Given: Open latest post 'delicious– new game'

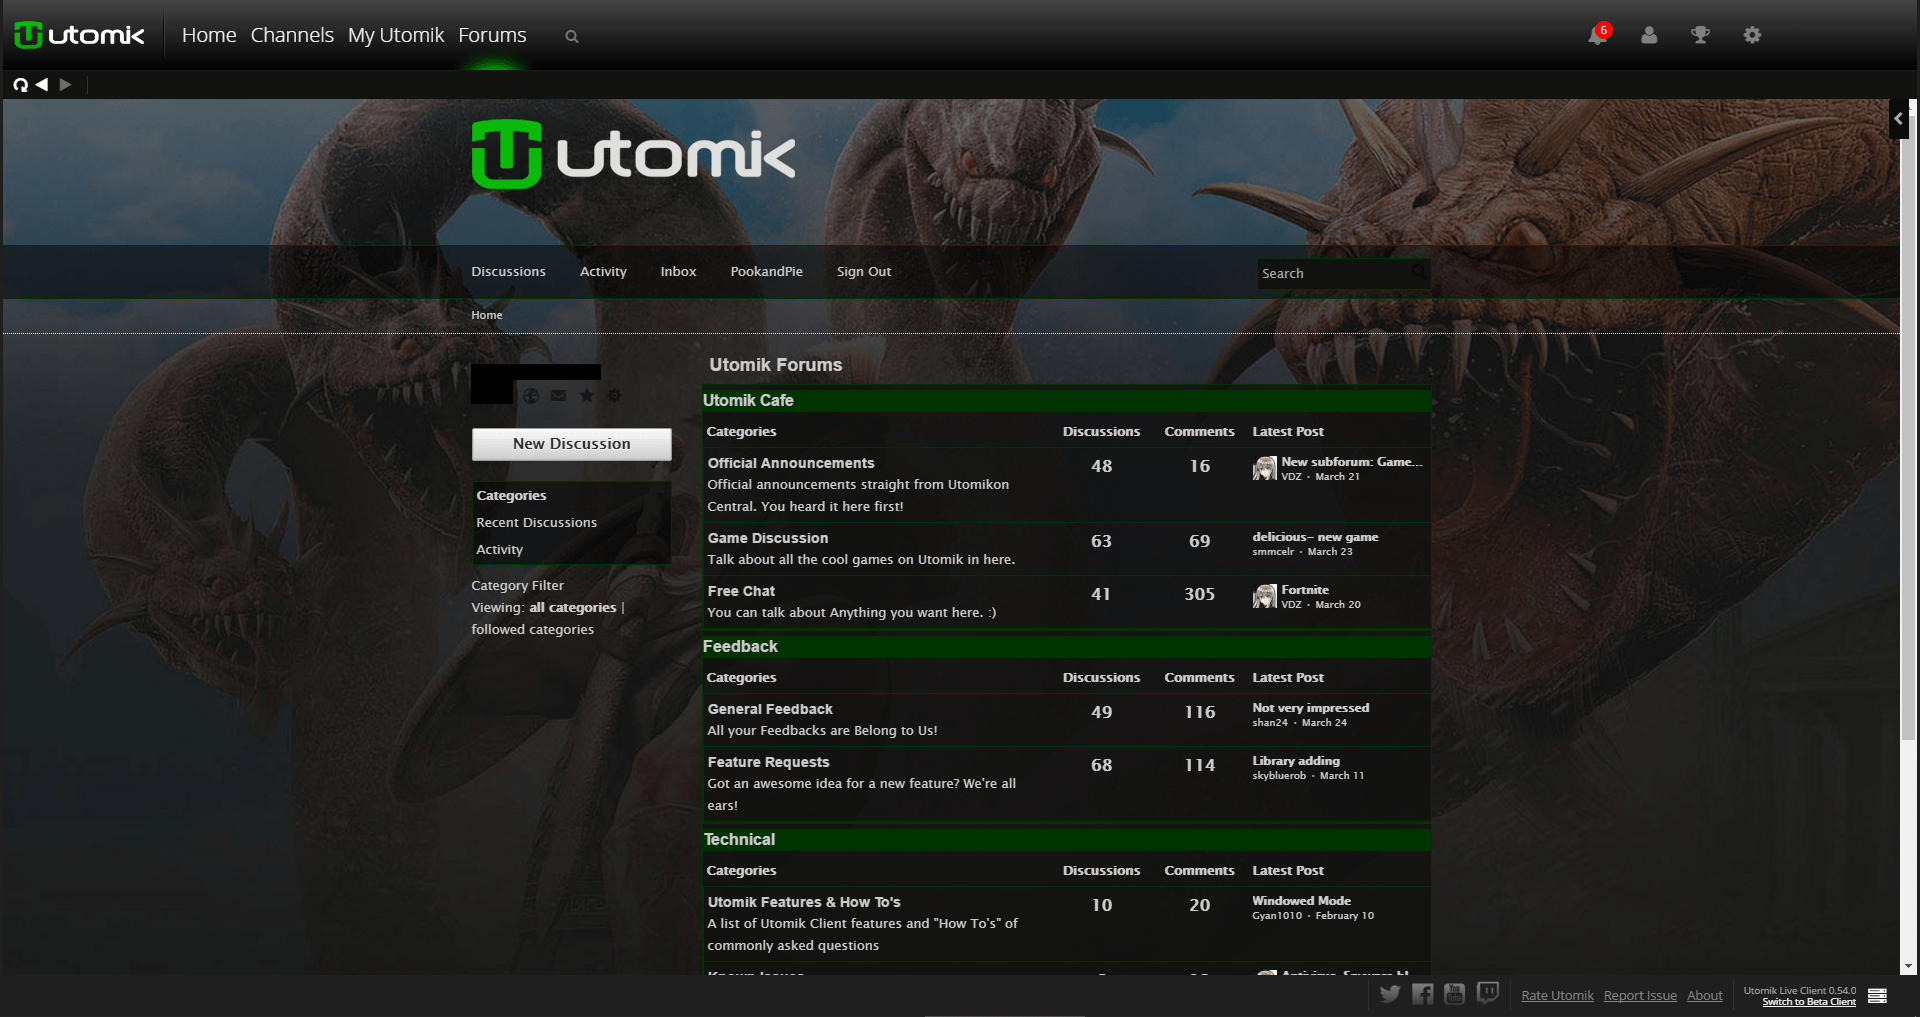Looking at the screenshot, I should 1315,537.
